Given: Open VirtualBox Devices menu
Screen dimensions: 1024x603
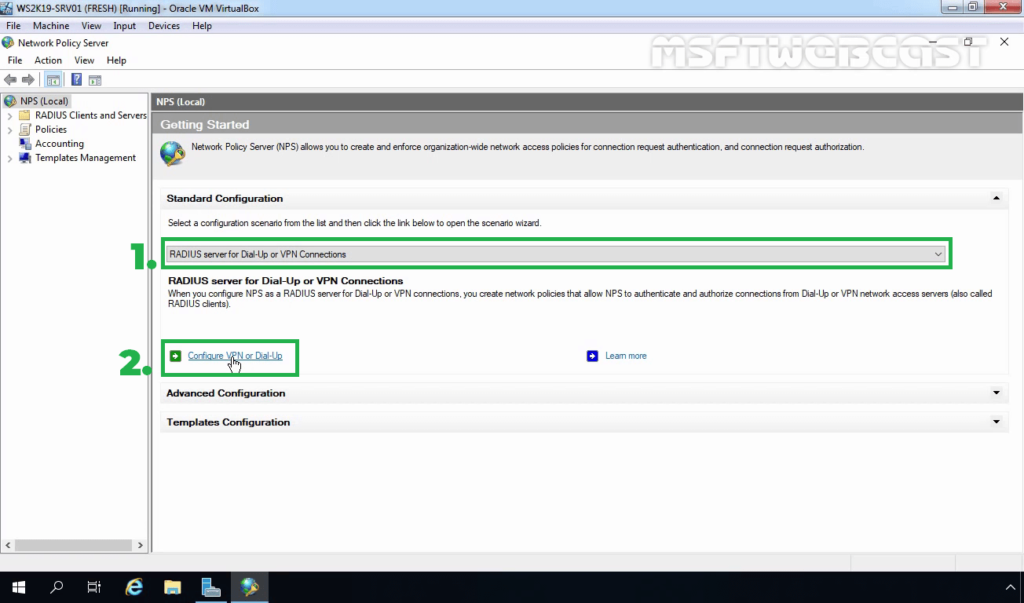Looking at the screenshot, I should [163, 25].
